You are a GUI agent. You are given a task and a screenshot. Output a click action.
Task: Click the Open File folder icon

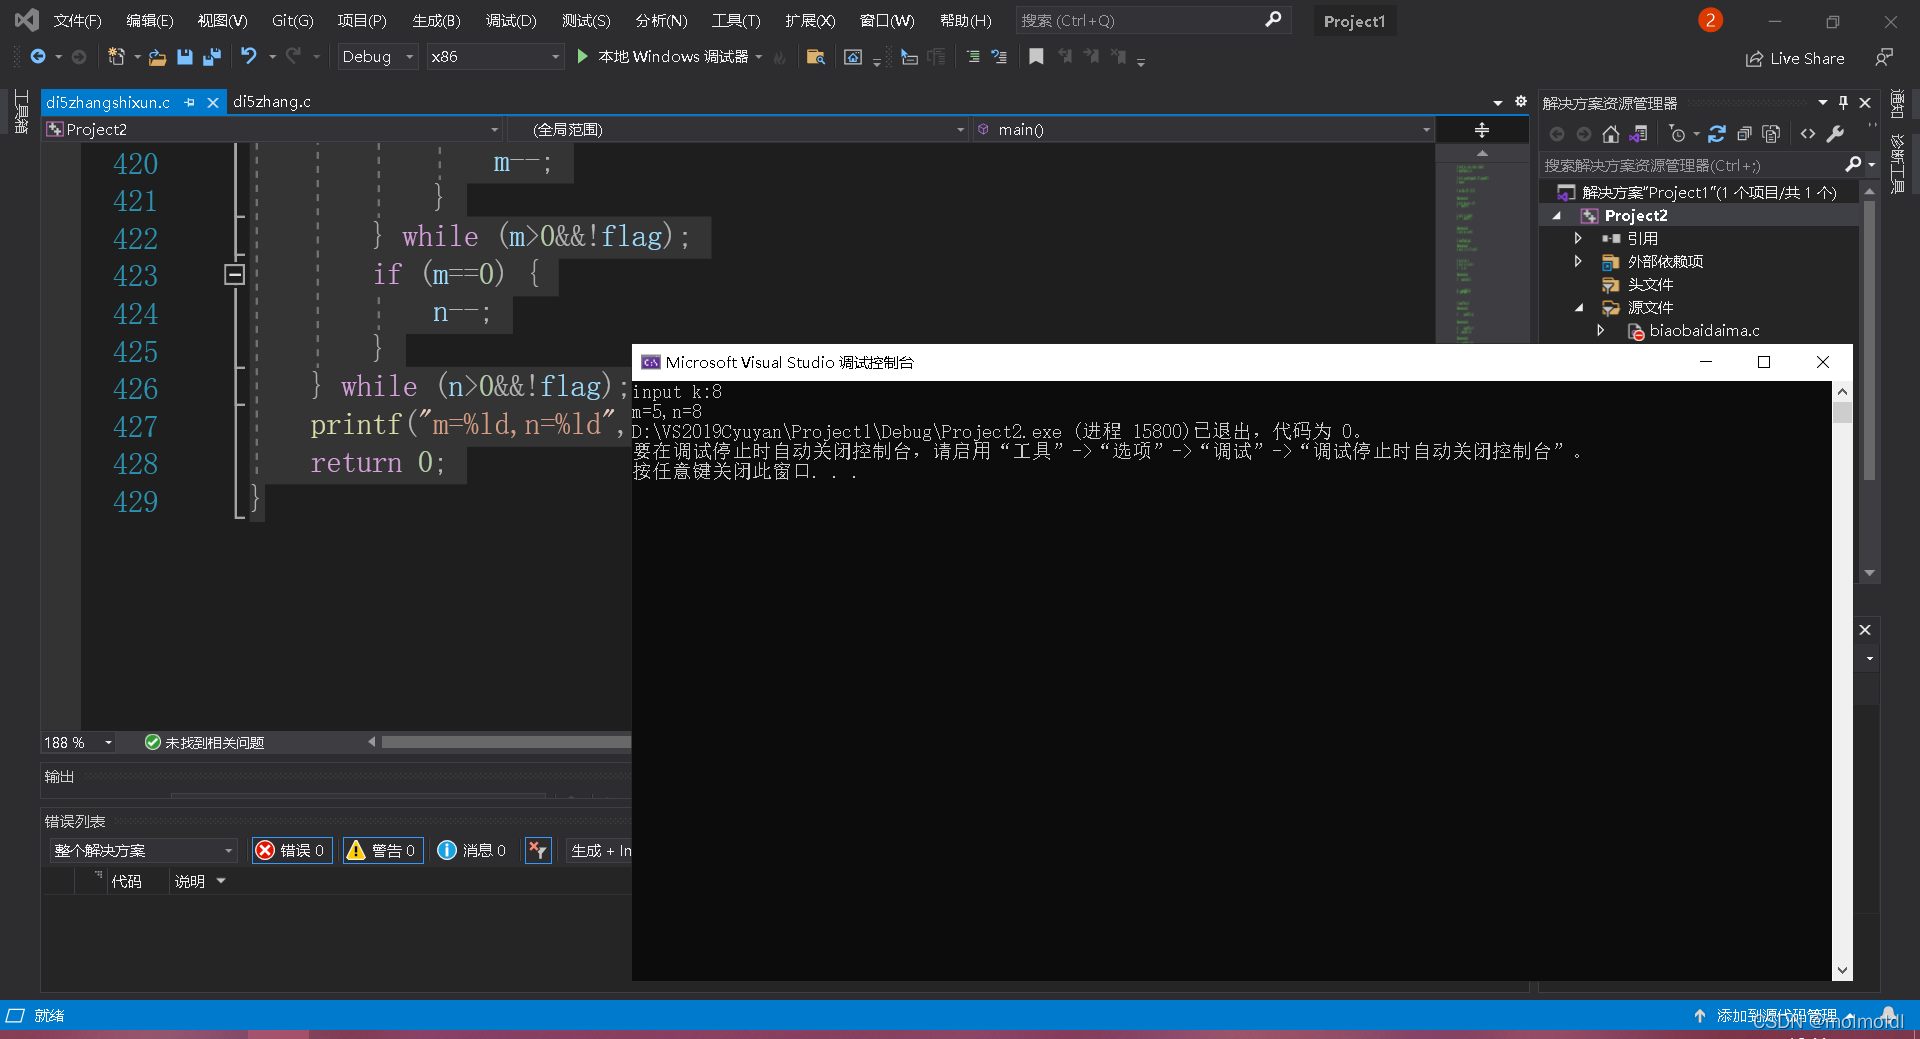157,57
